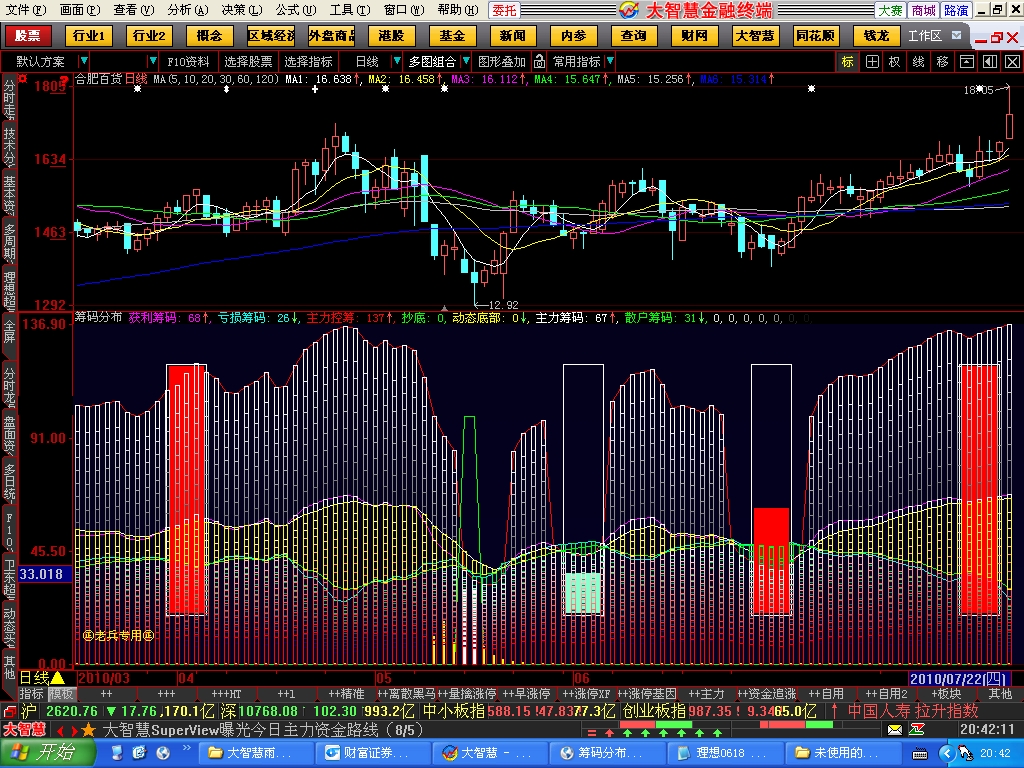Select the ++涨停基因 indicator tab
This screenshot has width=1024, height=768.
[x=647, y=694]
